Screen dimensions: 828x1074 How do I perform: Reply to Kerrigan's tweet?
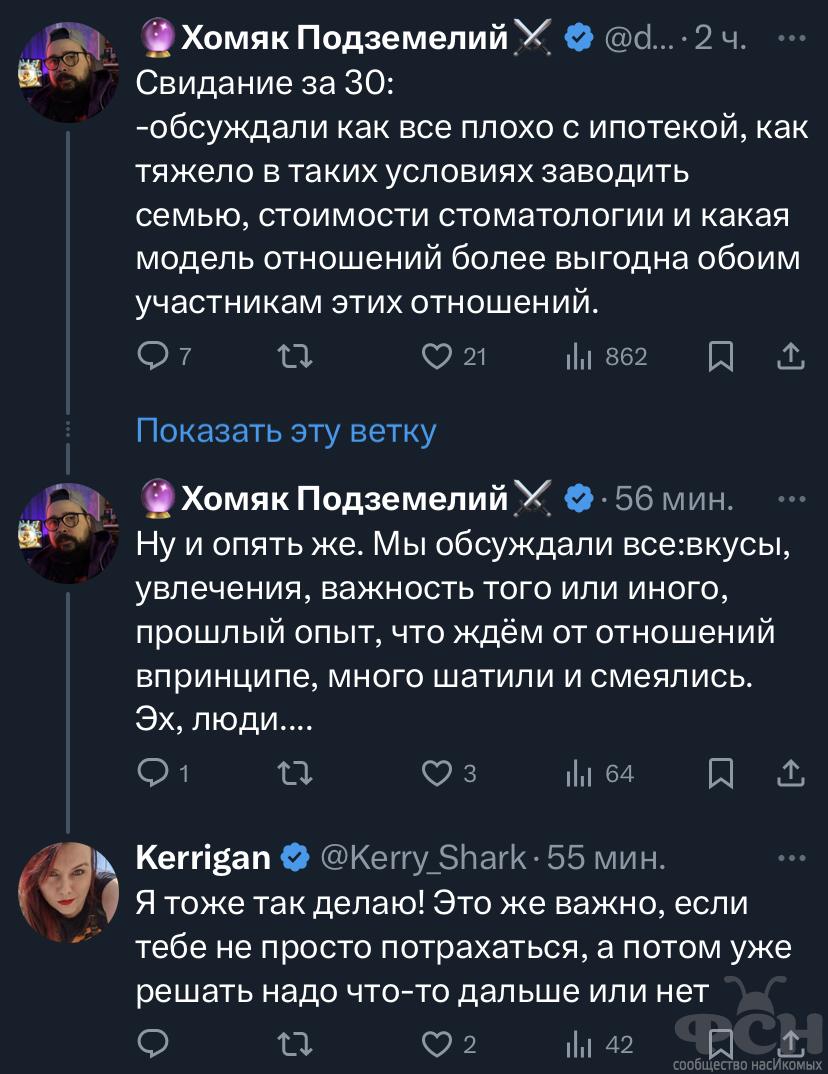point(152,1045)
